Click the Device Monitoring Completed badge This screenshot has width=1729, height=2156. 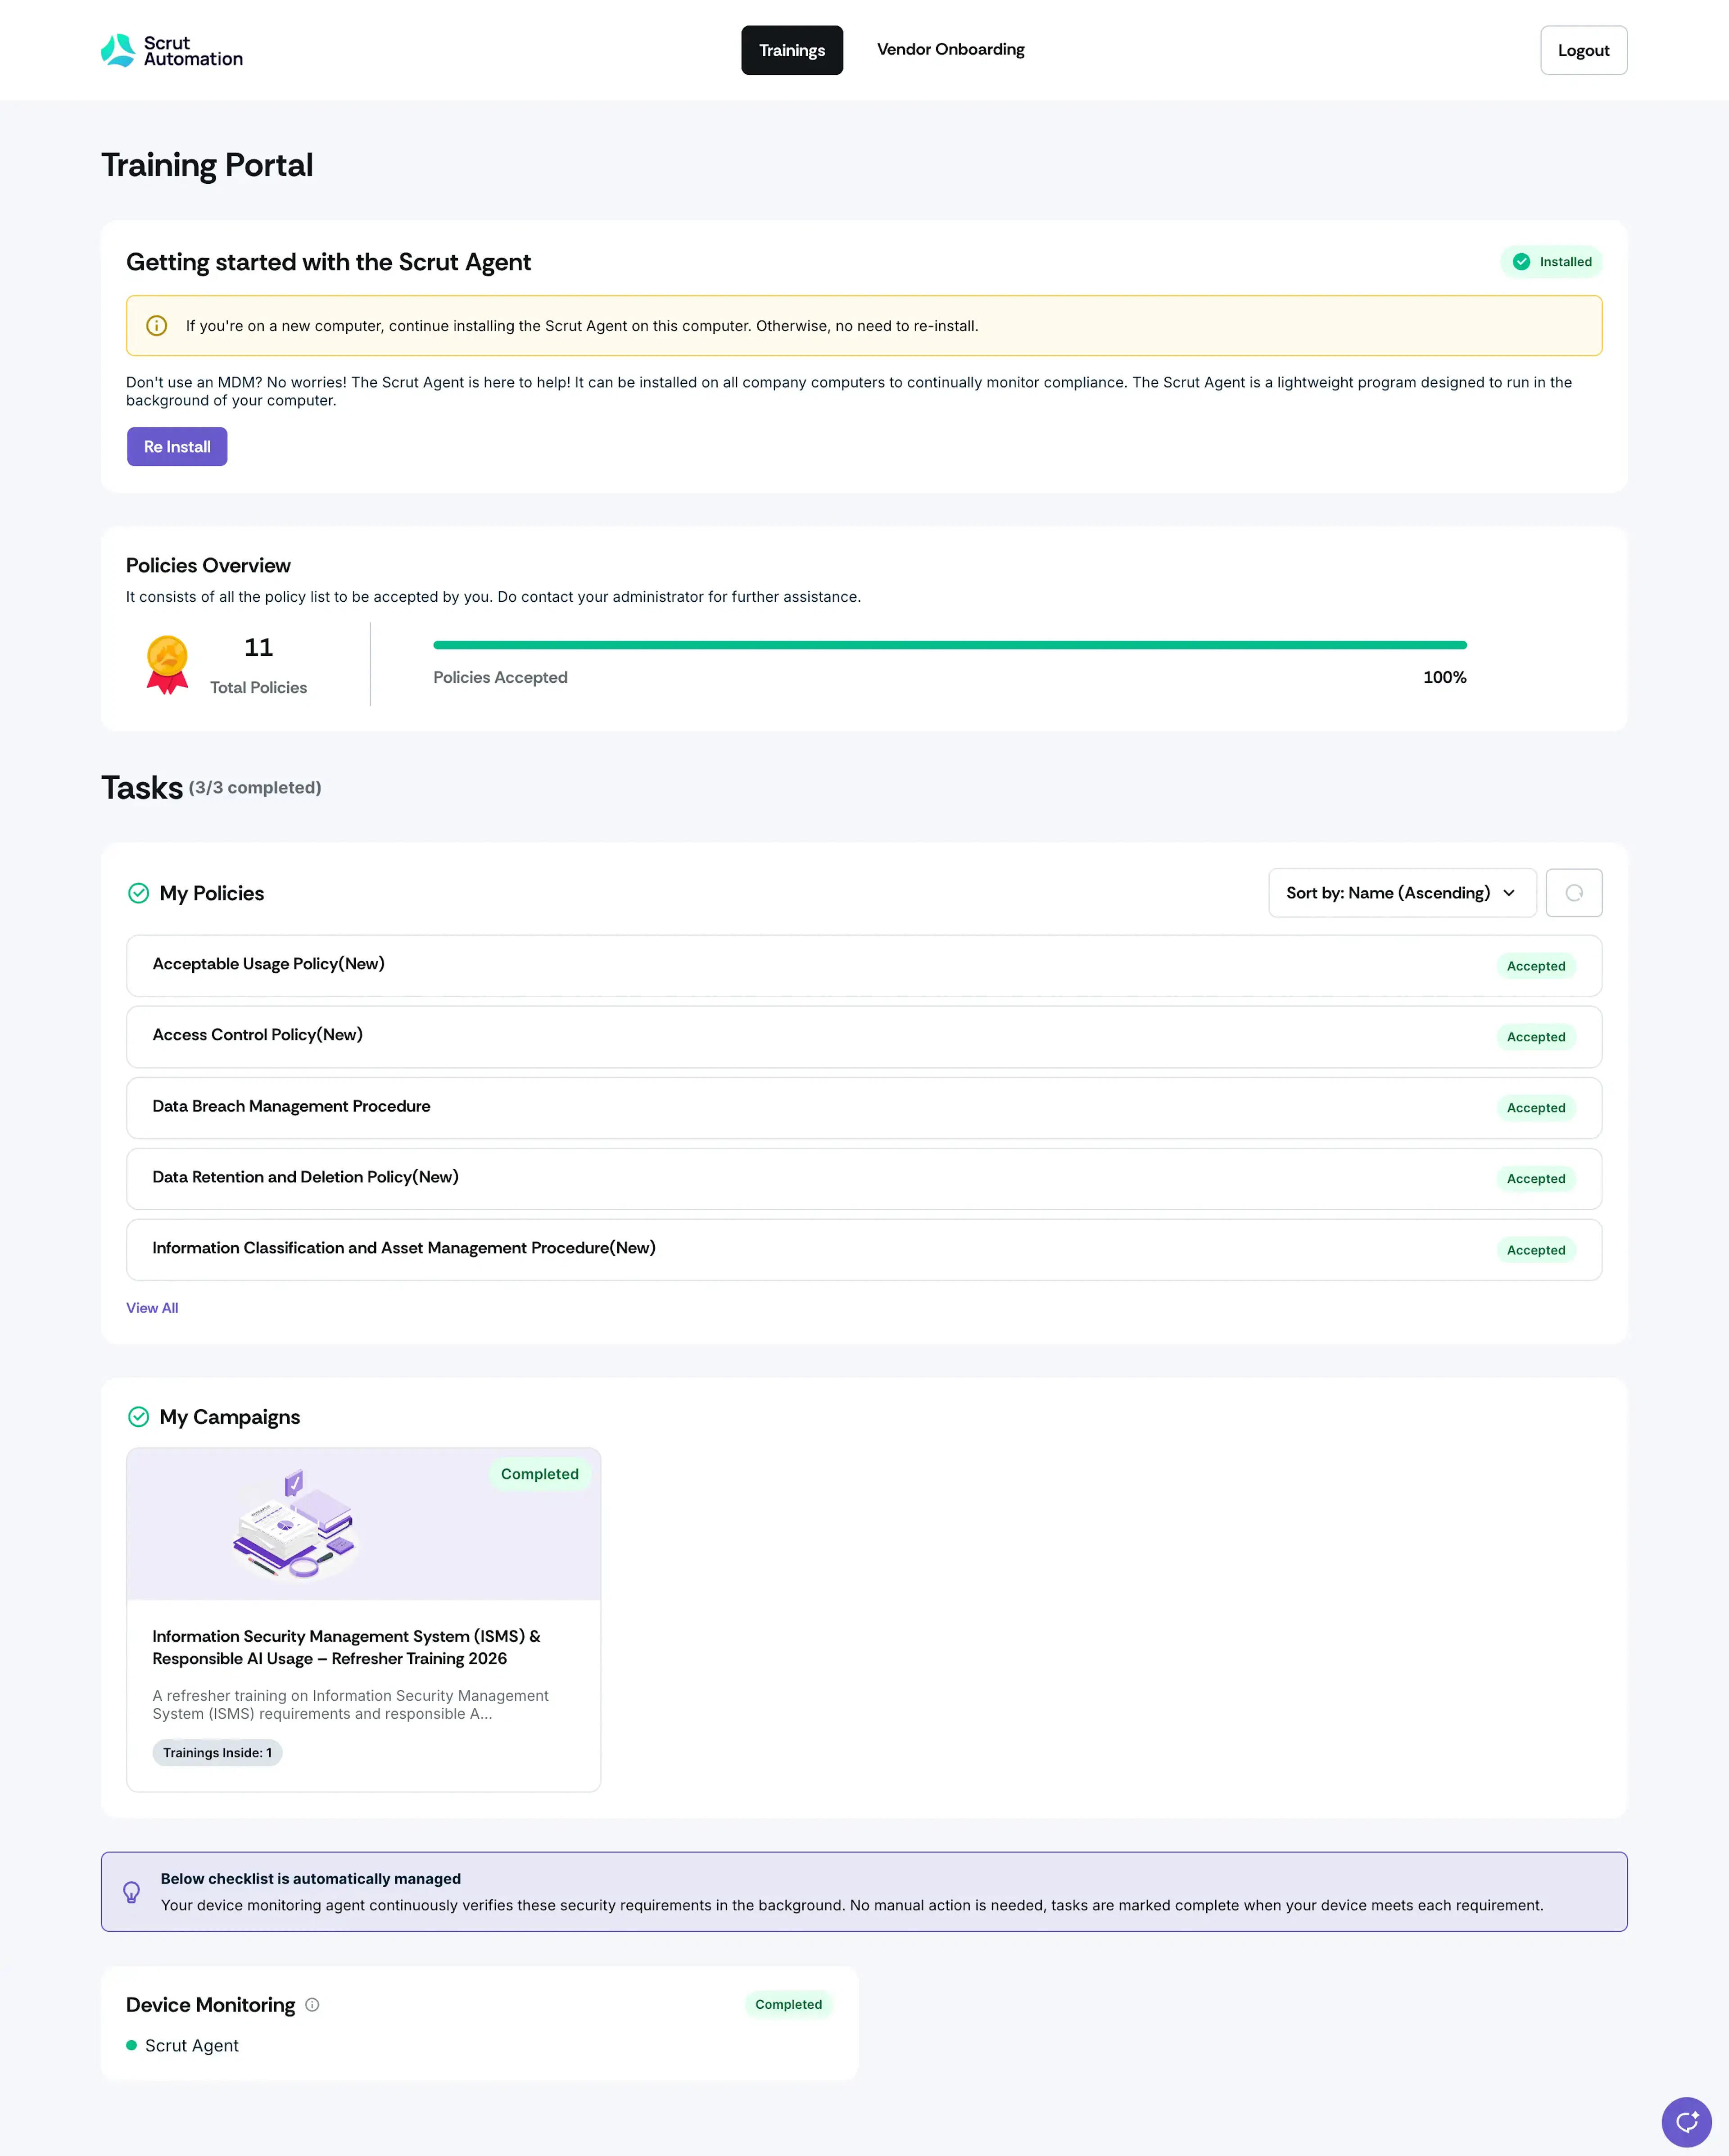click(789, 2004)
